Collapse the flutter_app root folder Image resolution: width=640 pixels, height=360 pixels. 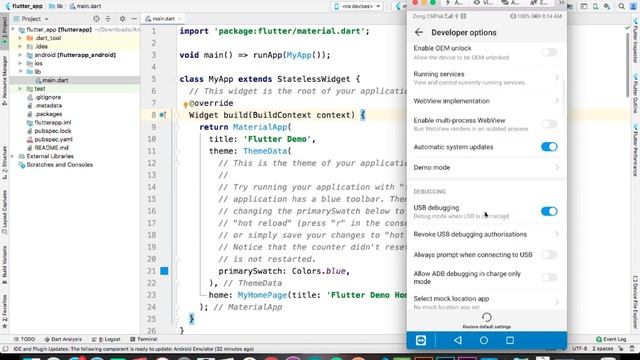point(13,30)
